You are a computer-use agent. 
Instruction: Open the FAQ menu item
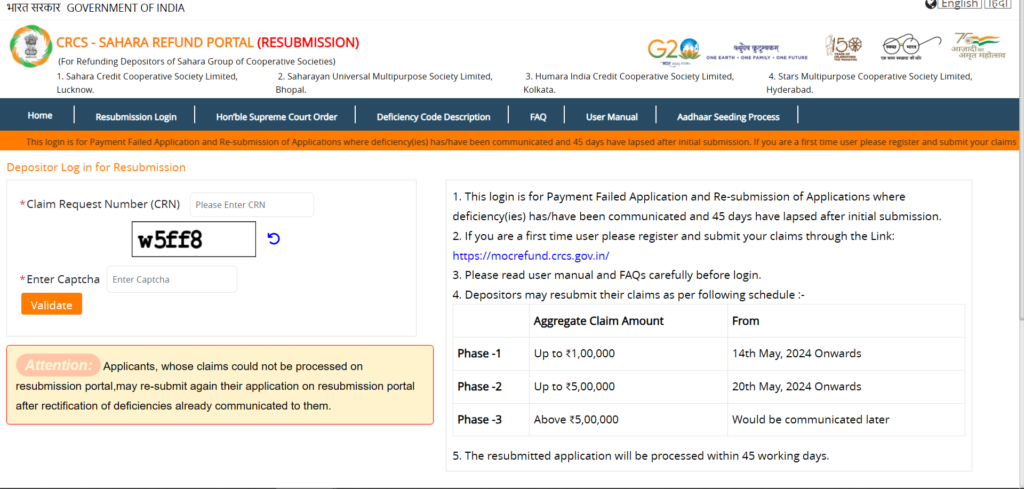click(538, 117)
